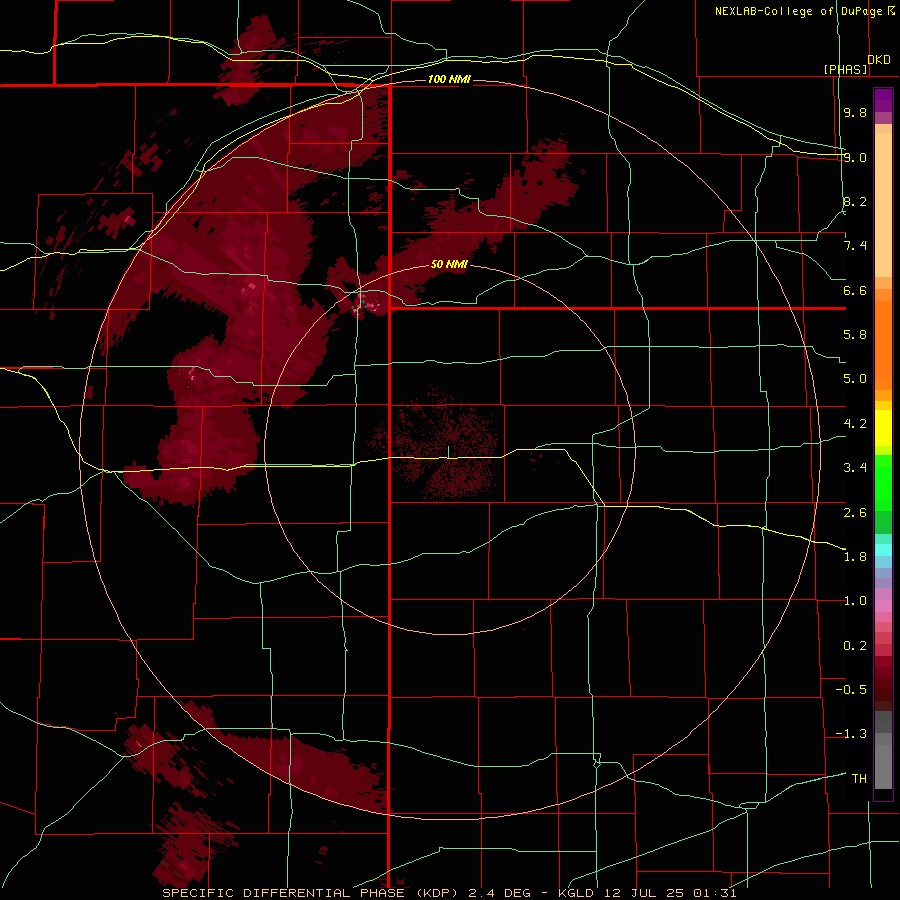900x900 pixels.
Task: Select the 9.8 value on the color scale
Action: [x=855, y=112]
